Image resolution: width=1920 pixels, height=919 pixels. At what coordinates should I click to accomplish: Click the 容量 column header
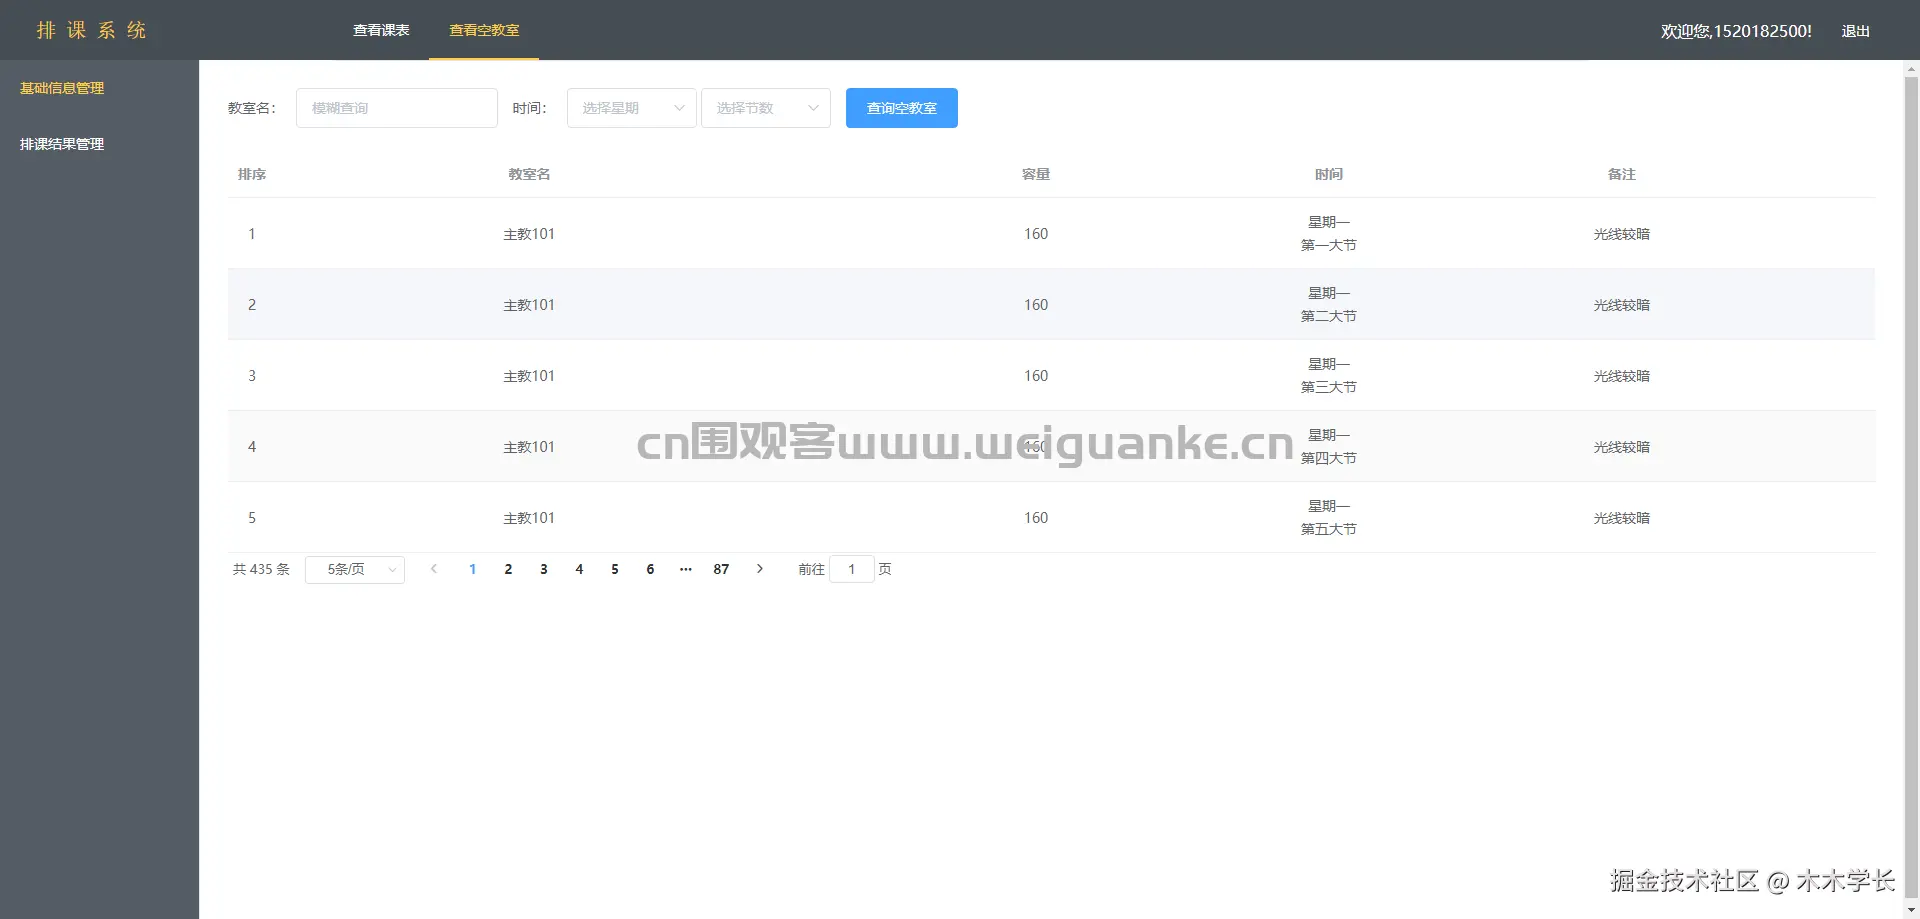point(1036,174)
